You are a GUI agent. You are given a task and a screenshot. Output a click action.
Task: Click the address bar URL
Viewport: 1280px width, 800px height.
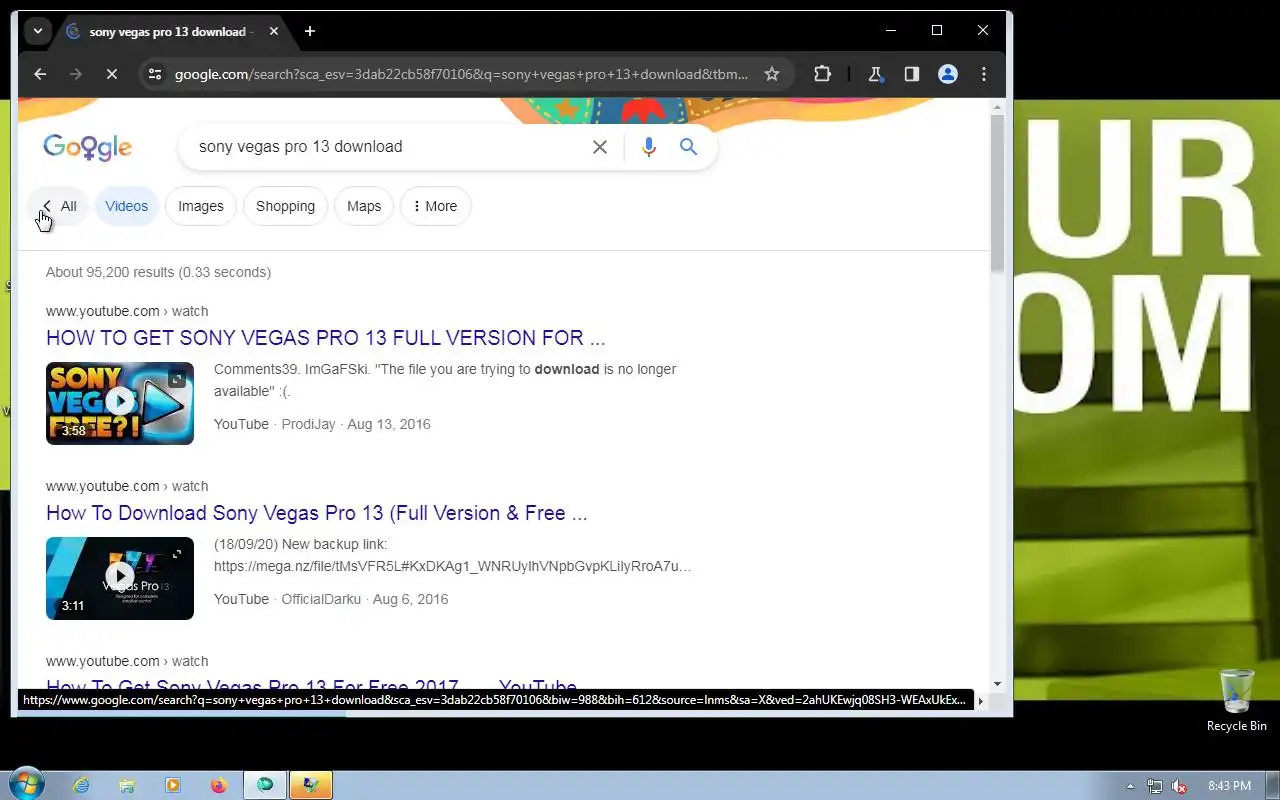[461, 74]
